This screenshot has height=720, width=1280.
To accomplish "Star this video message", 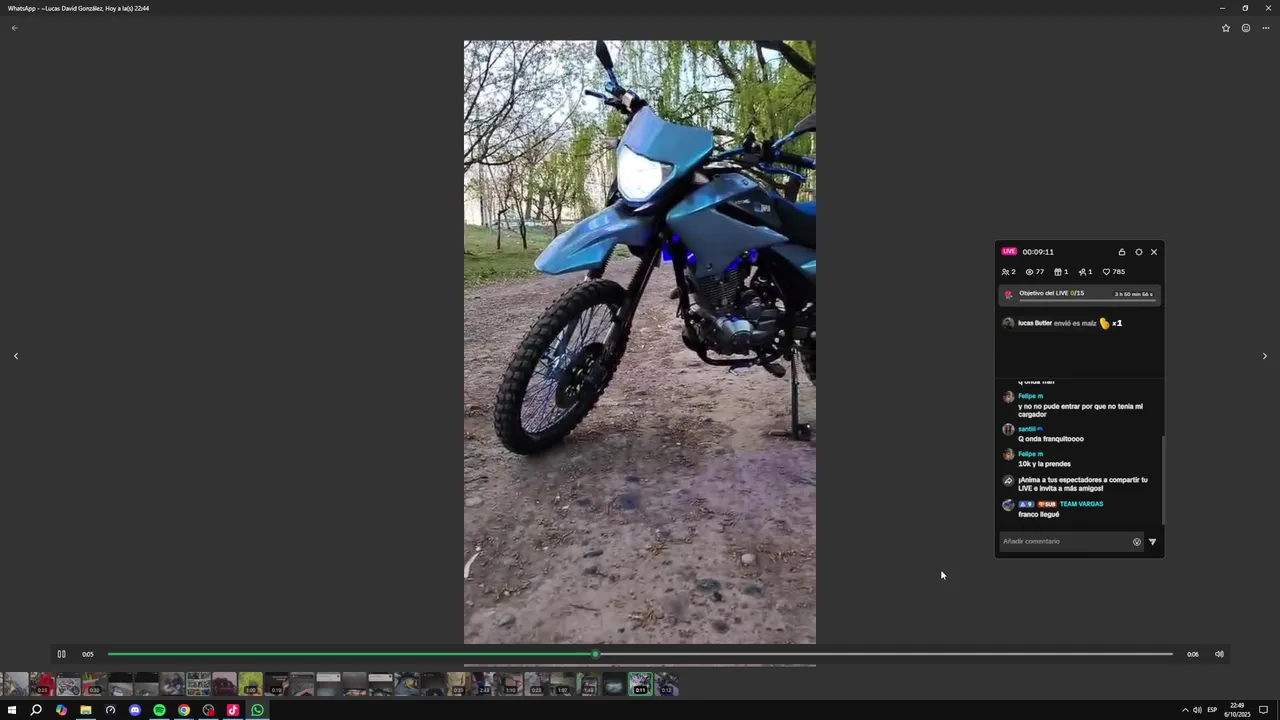I will pos(1226,28).
